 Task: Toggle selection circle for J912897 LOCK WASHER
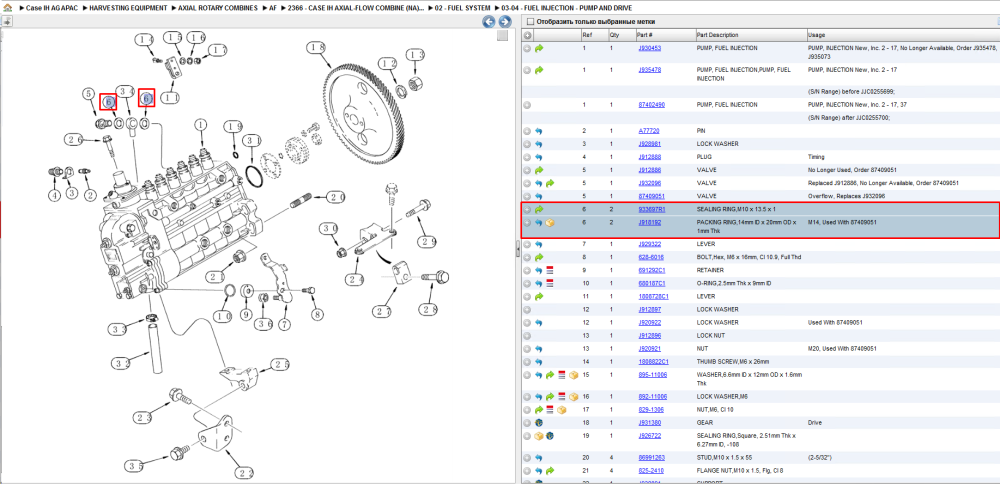point(527,309)
